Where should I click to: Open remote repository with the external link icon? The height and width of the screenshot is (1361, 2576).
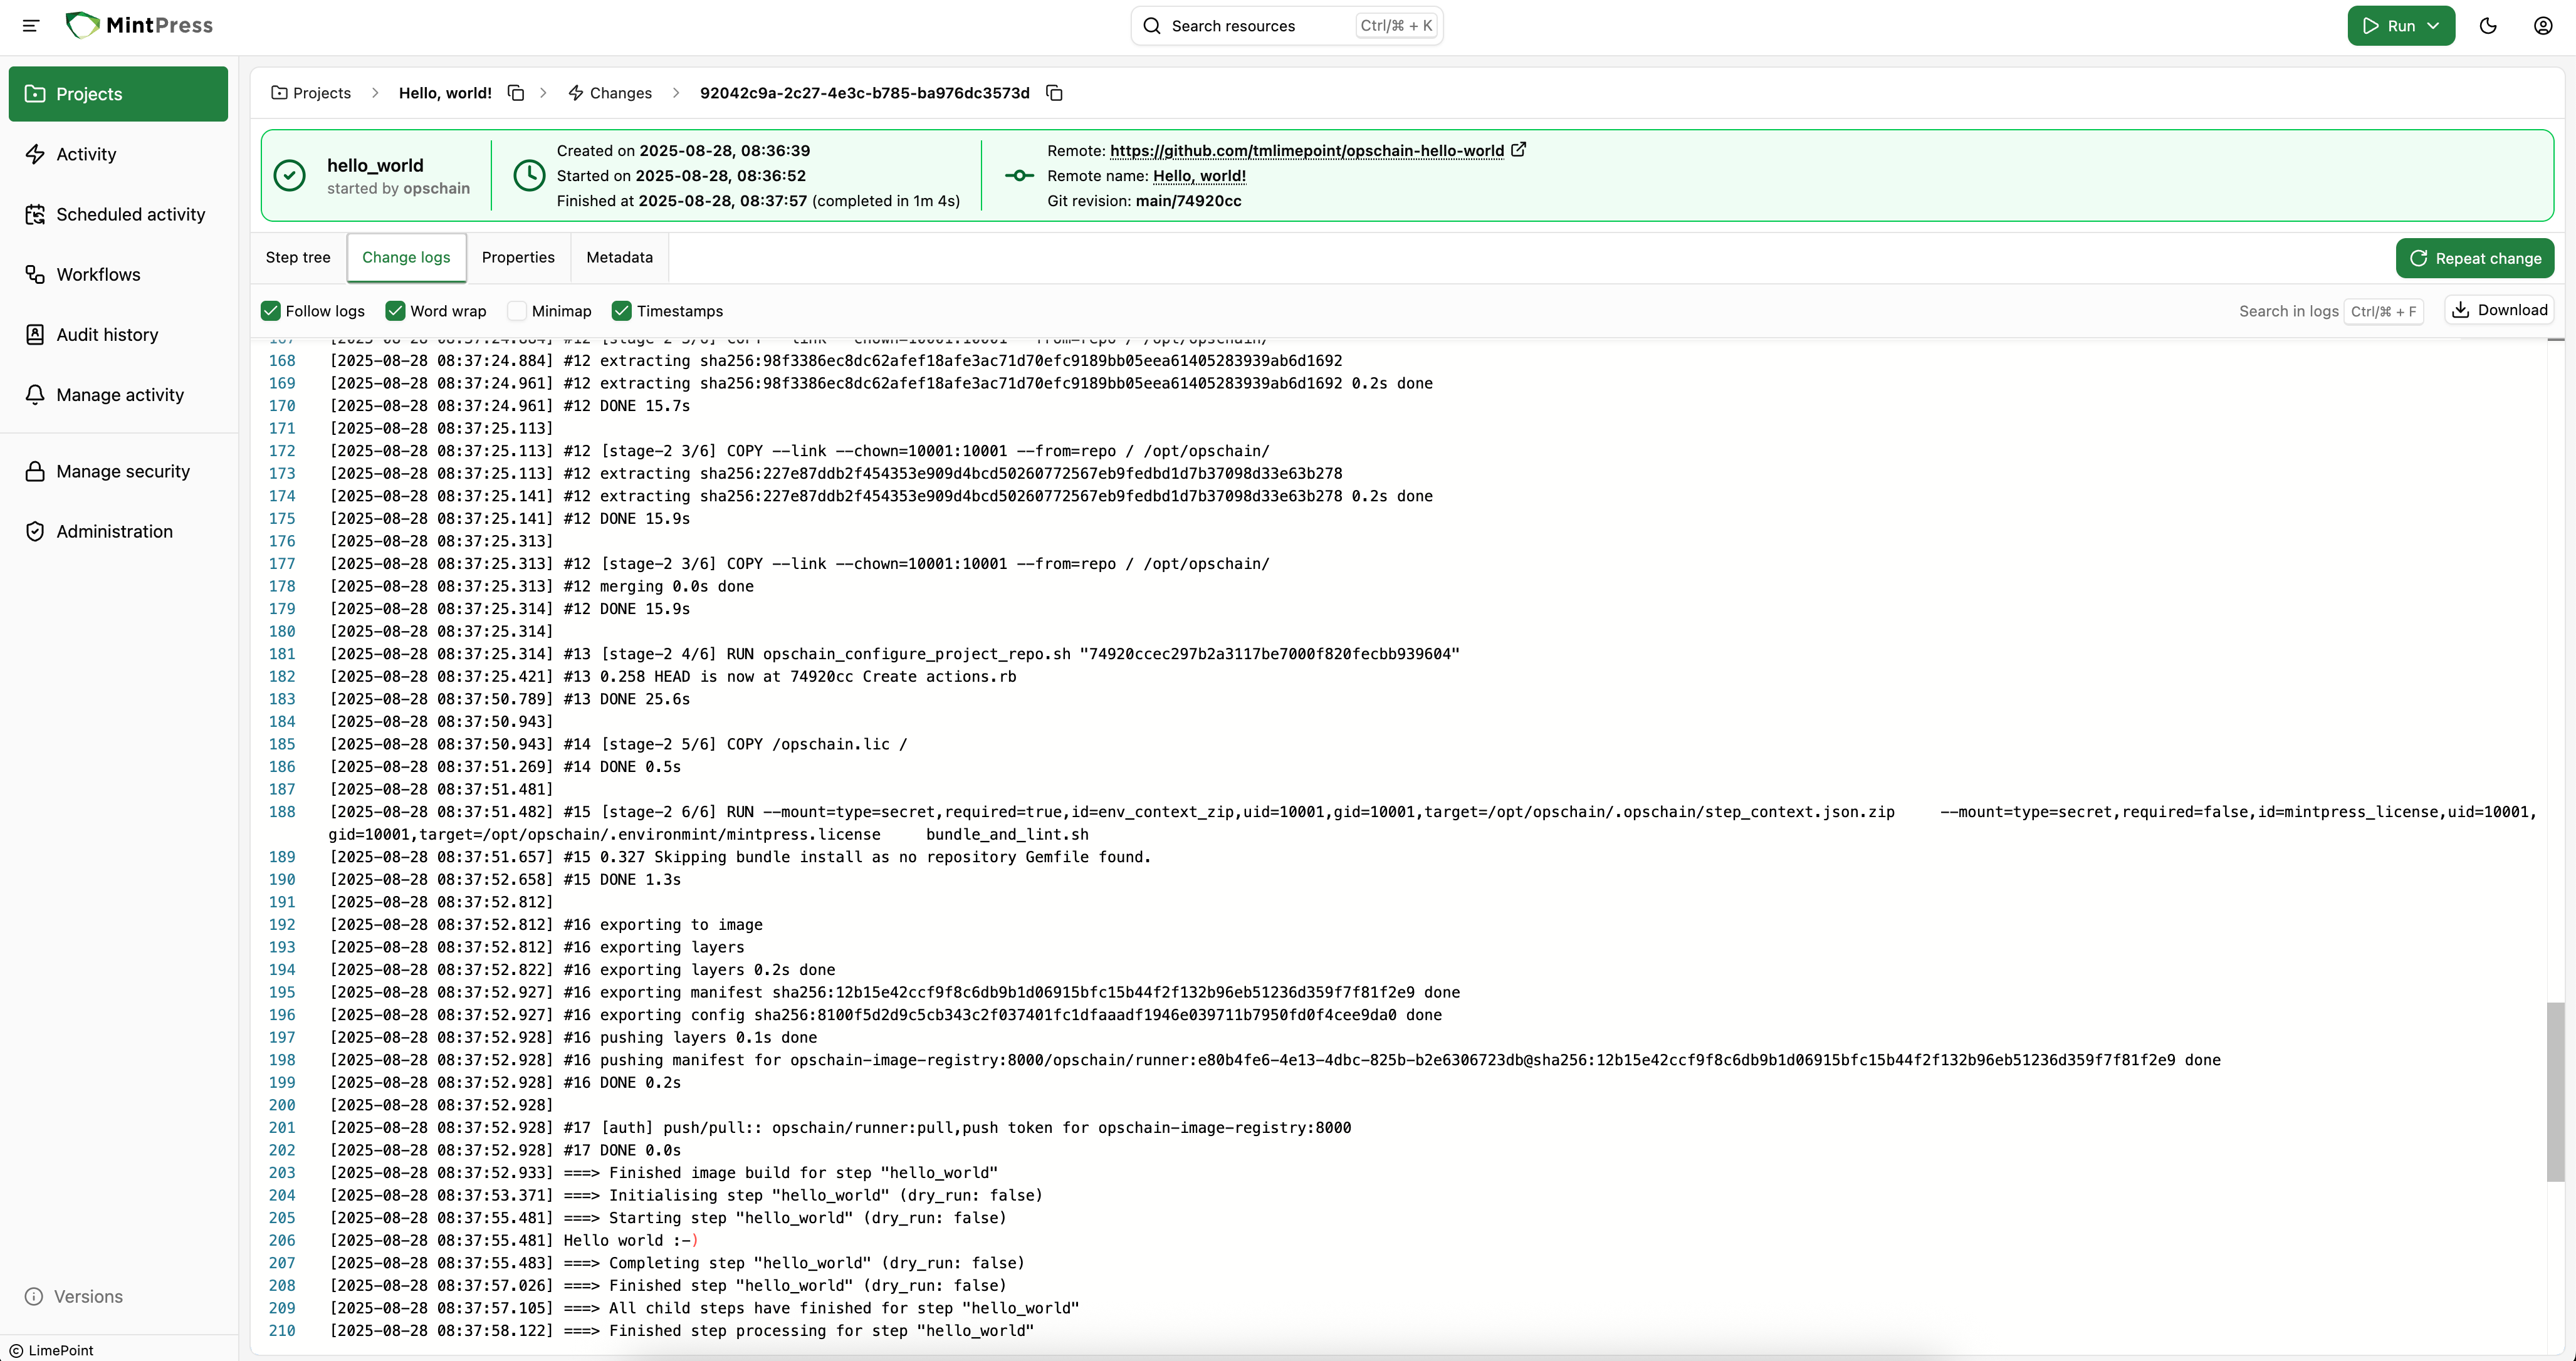1518,150
